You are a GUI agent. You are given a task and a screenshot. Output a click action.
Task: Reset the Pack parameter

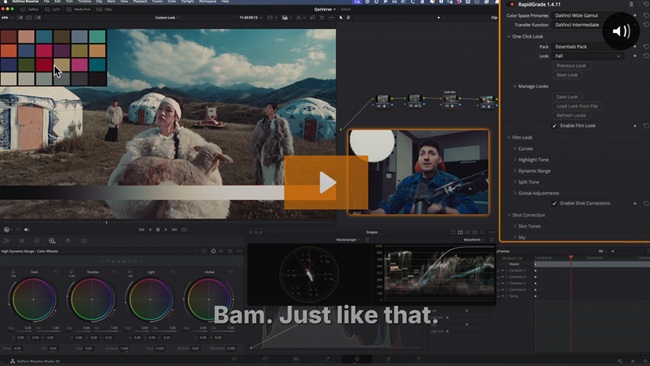pos(646,46)
